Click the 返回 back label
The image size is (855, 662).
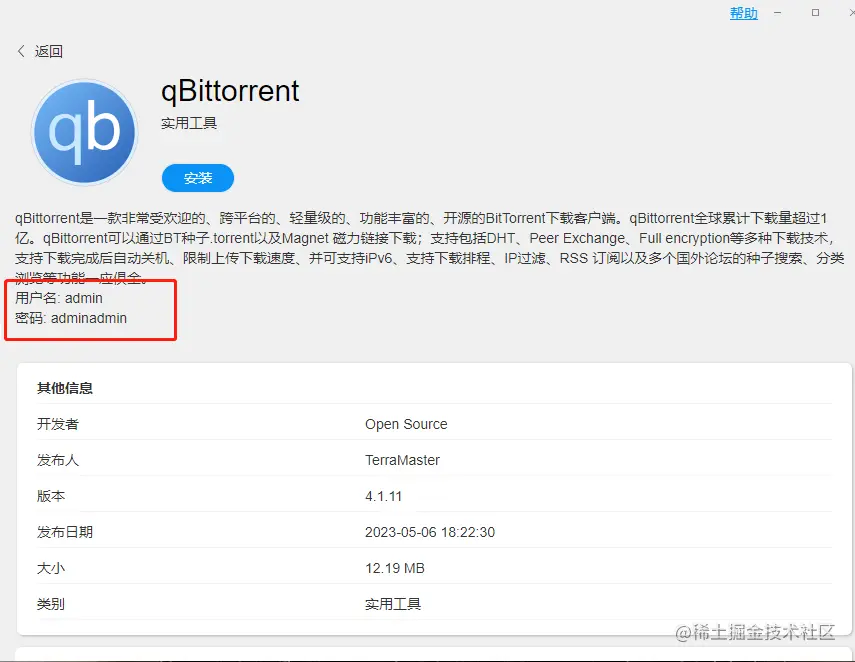[49, 51]
